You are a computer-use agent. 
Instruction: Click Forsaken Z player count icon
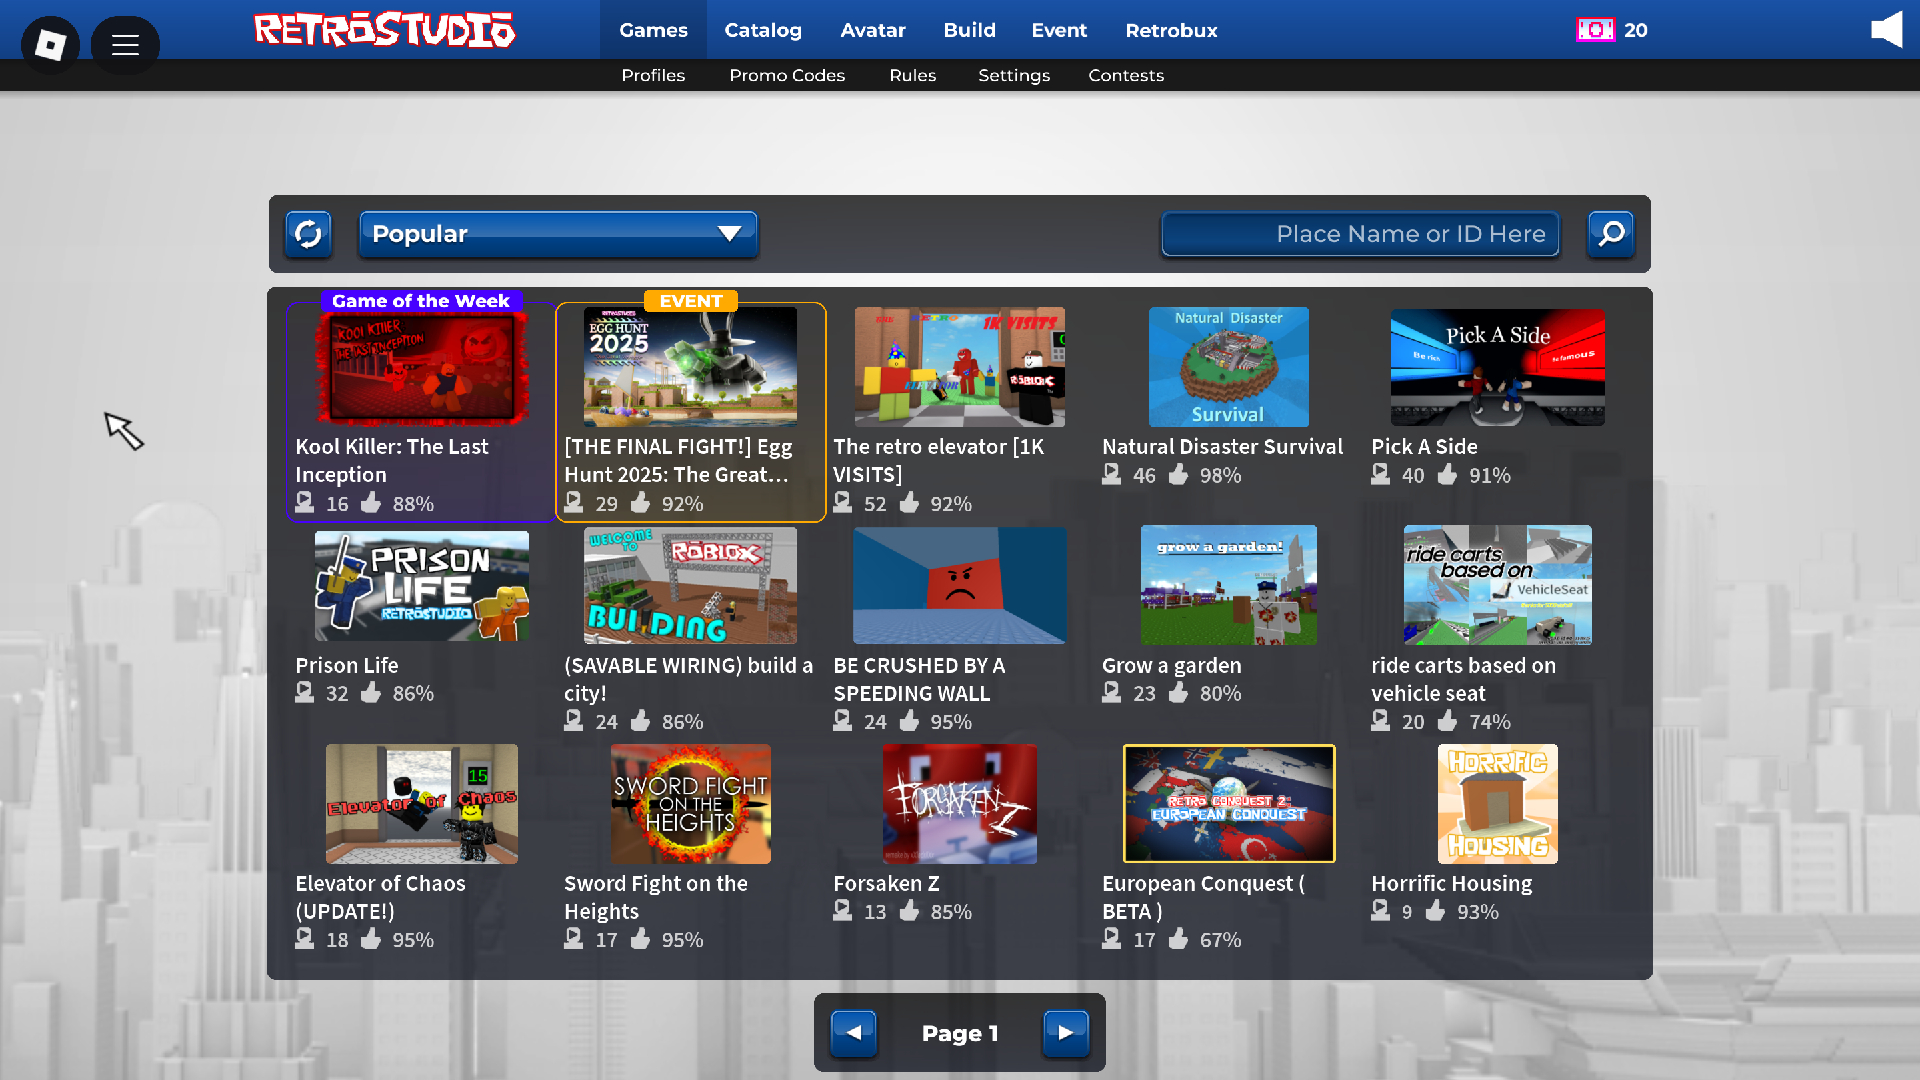pyautogui.click(x=843, y=910)
